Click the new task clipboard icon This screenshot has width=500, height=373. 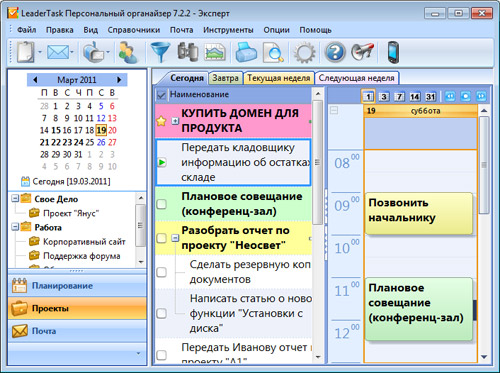[x=26, y=52]
